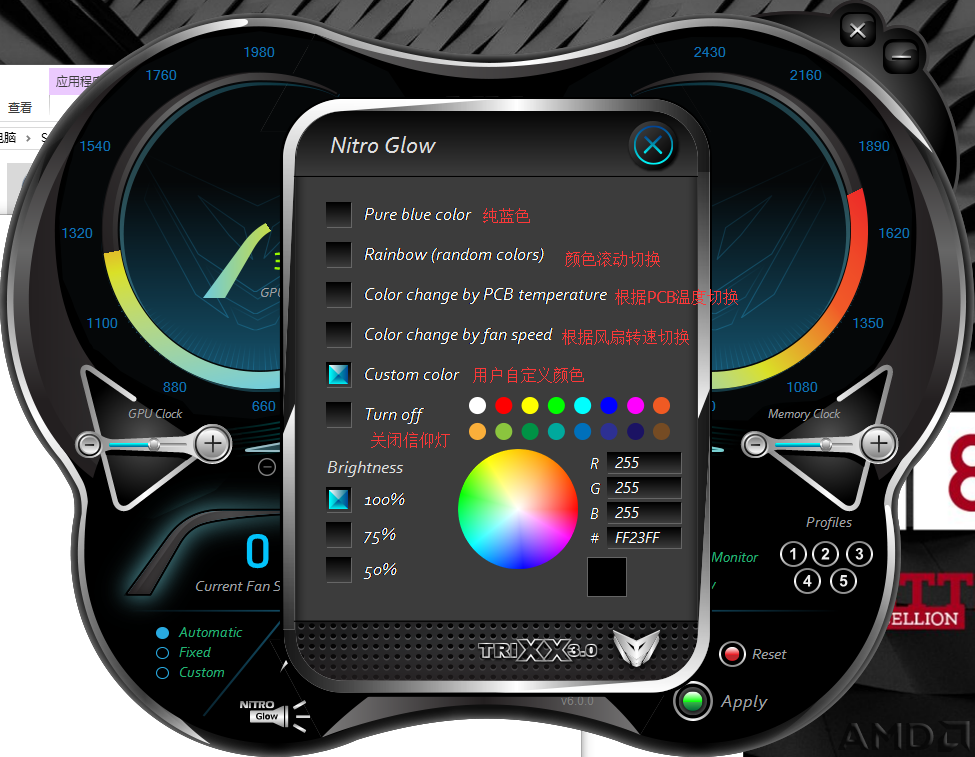Click the red Reset button
Viewport: 975px width, 757px height.
732,654
